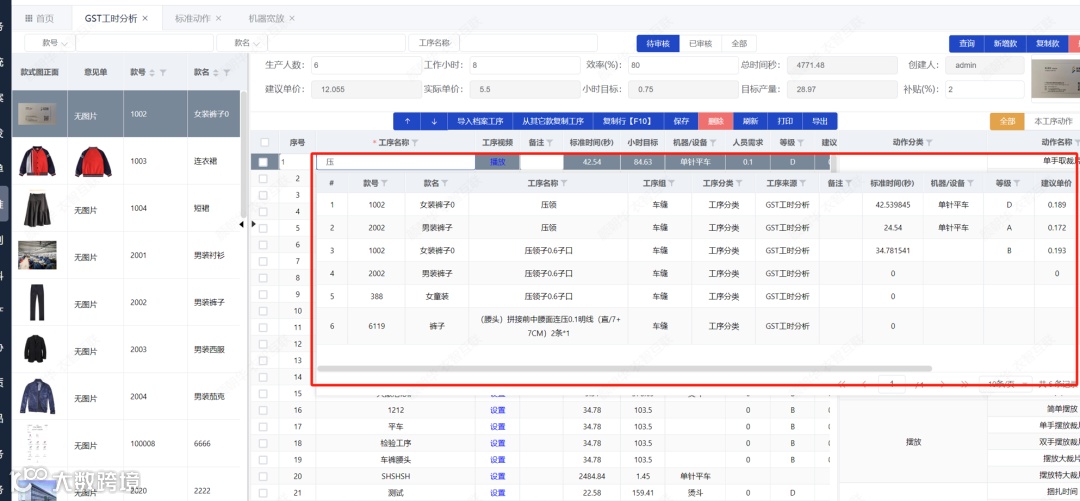This screenshot has height=501, width=1080.
Task: Open 设置 link for row 17 平车
Action: [x=497, y=427]
